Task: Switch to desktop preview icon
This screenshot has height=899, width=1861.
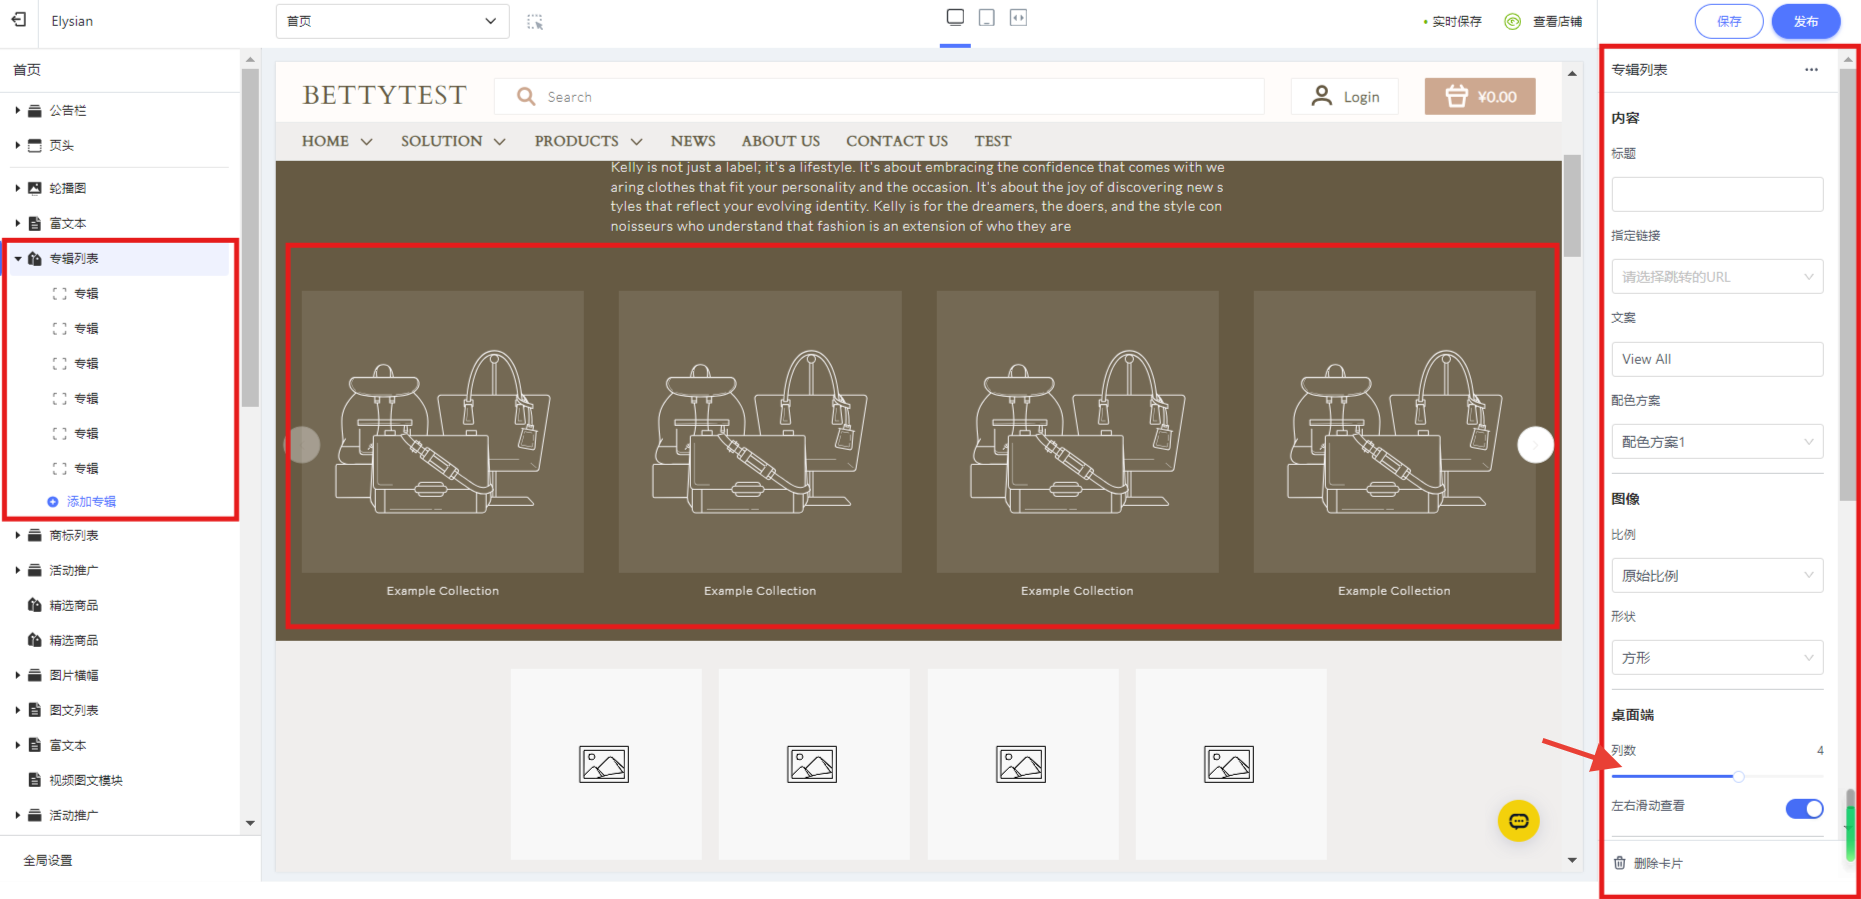Action: pyautogui.click(x=955, y=18)
